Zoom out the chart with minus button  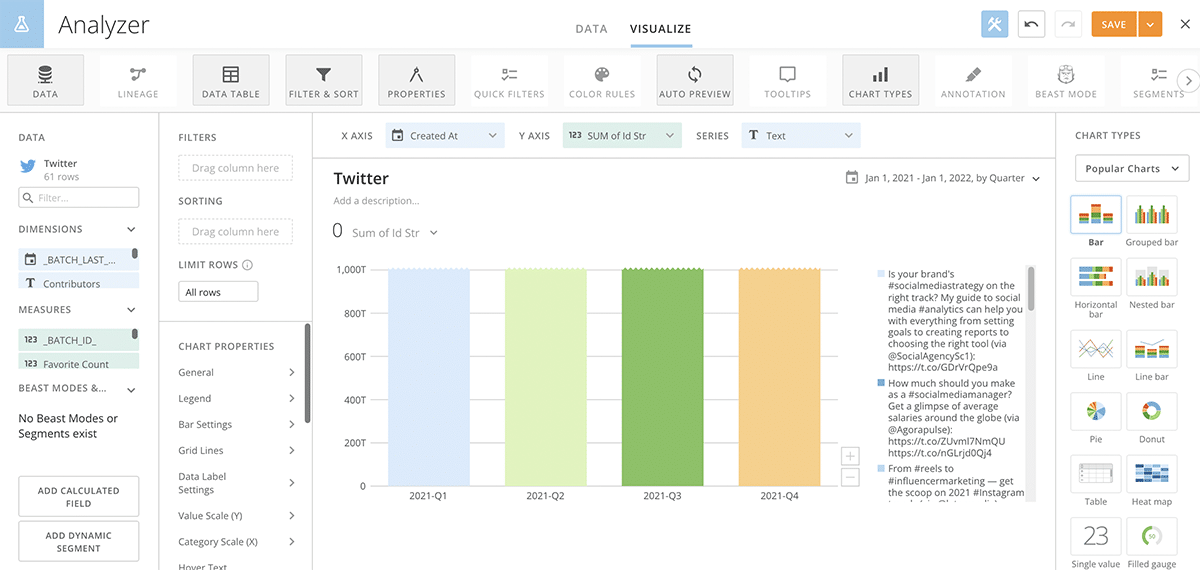pos(850,477)
